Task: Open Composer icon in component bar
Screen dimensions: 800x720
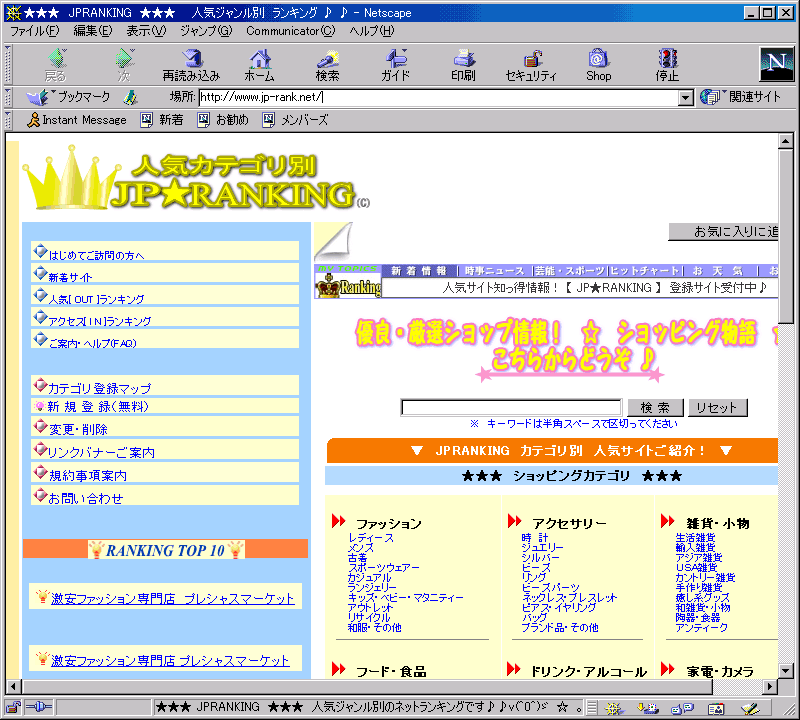Action: pos(750,708)
